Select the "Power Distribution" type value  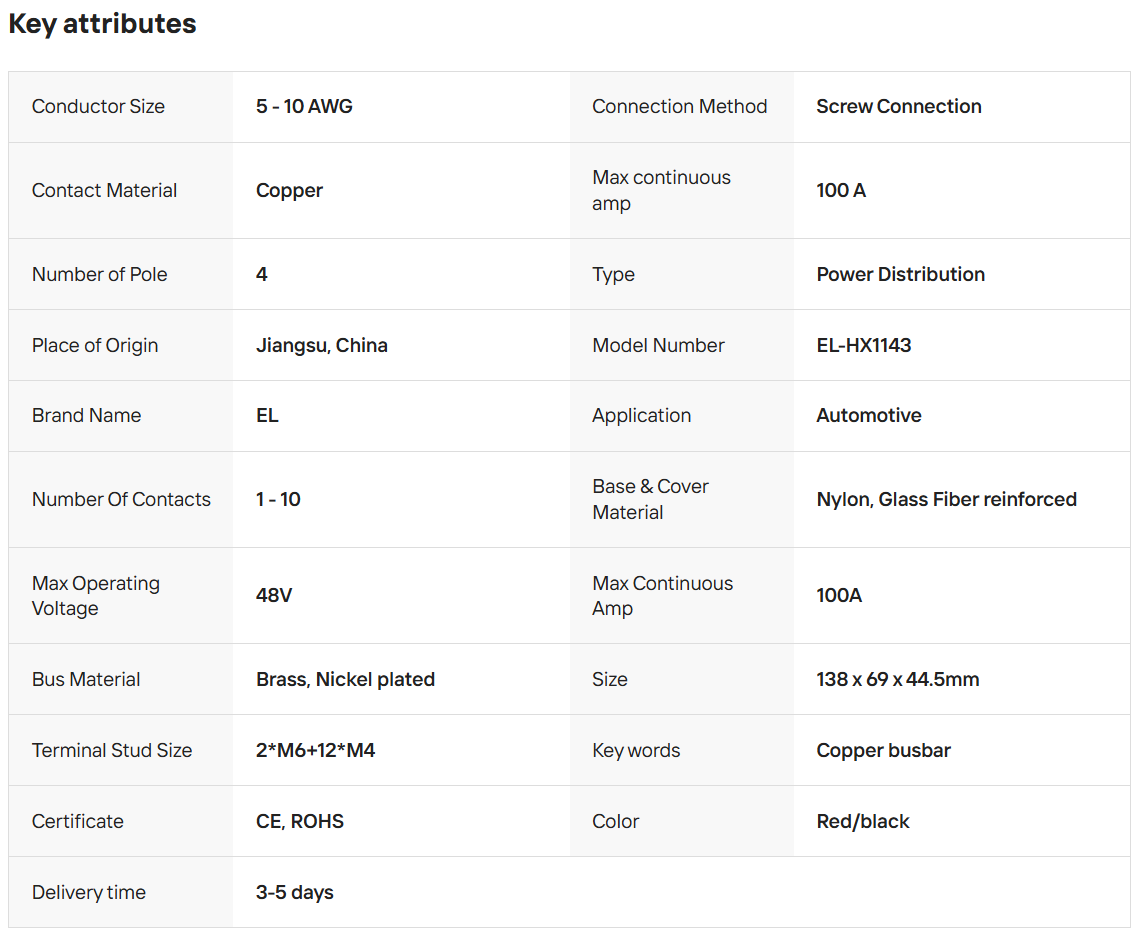[900, 274]
